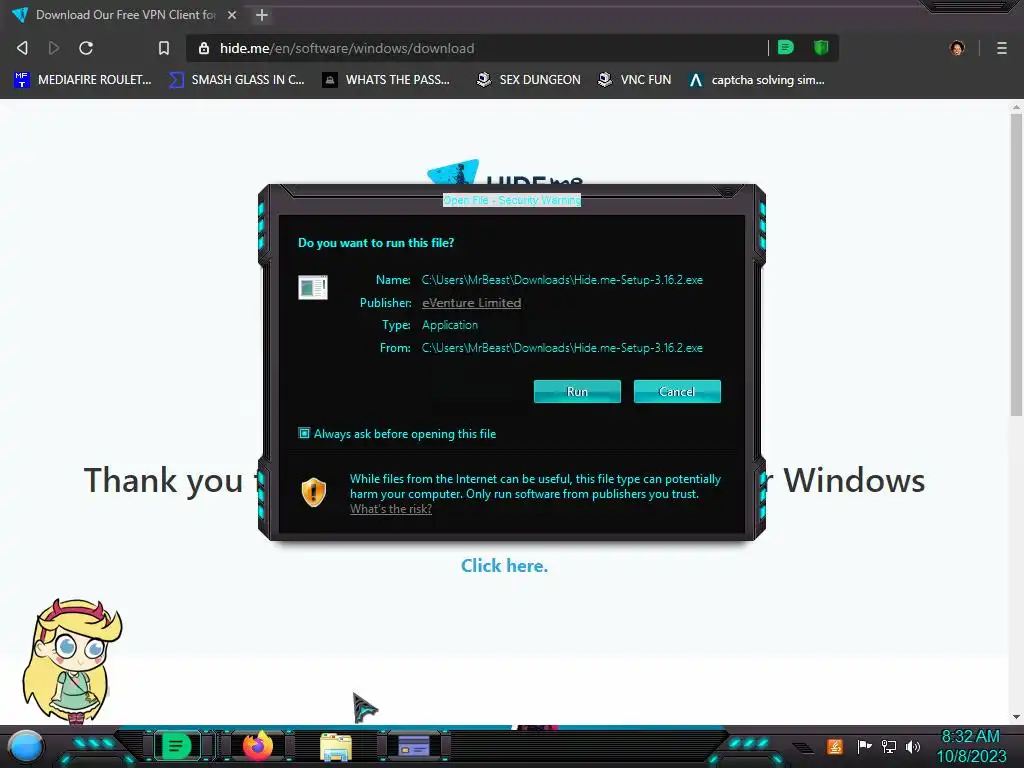Image resolution: width=1024 pixels, height=768 pixels.
Task: Open the volume speaker tray icon
Action: (913, 746)
